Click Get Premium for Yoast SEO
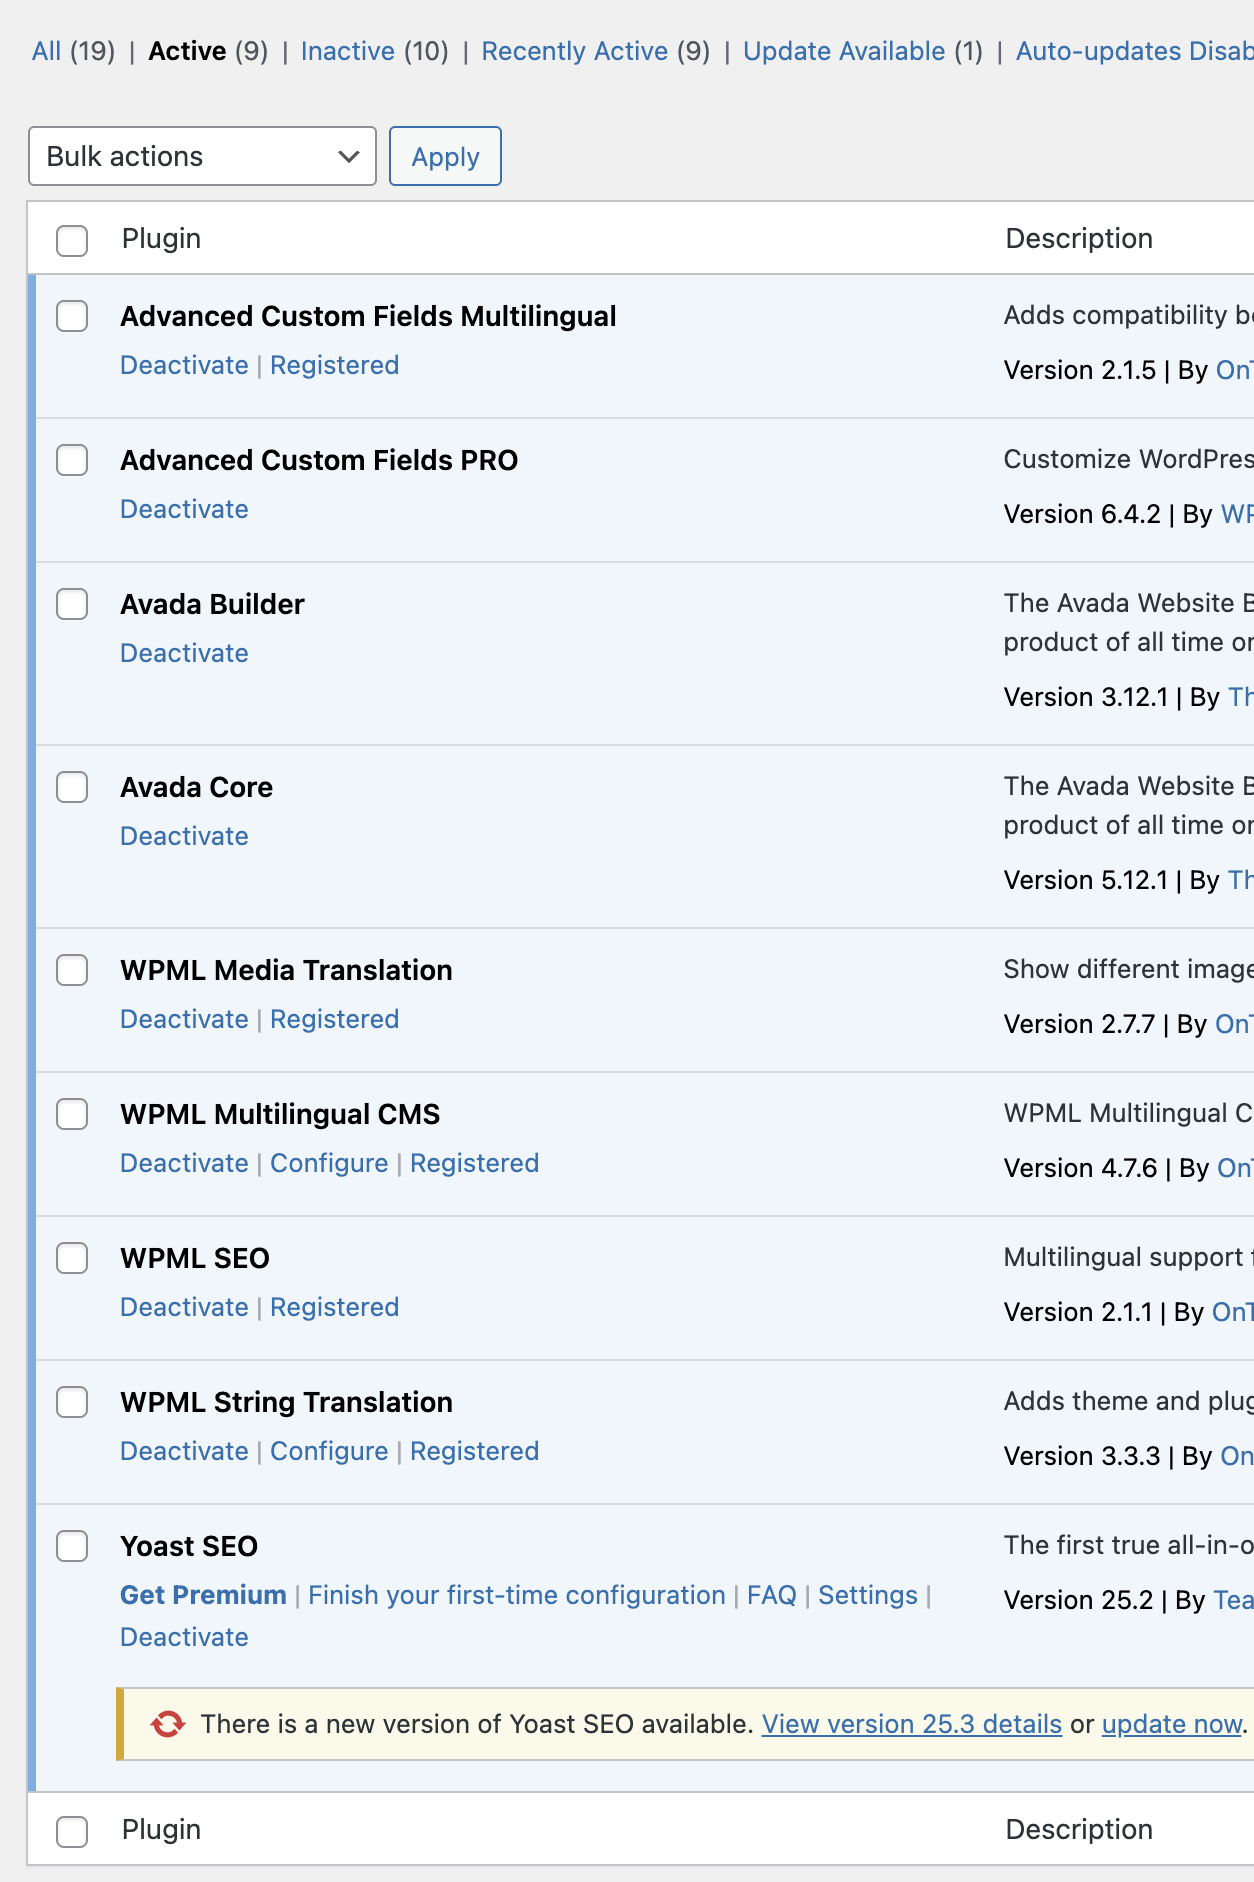1254x1882 pixels. click(203, 1595)
